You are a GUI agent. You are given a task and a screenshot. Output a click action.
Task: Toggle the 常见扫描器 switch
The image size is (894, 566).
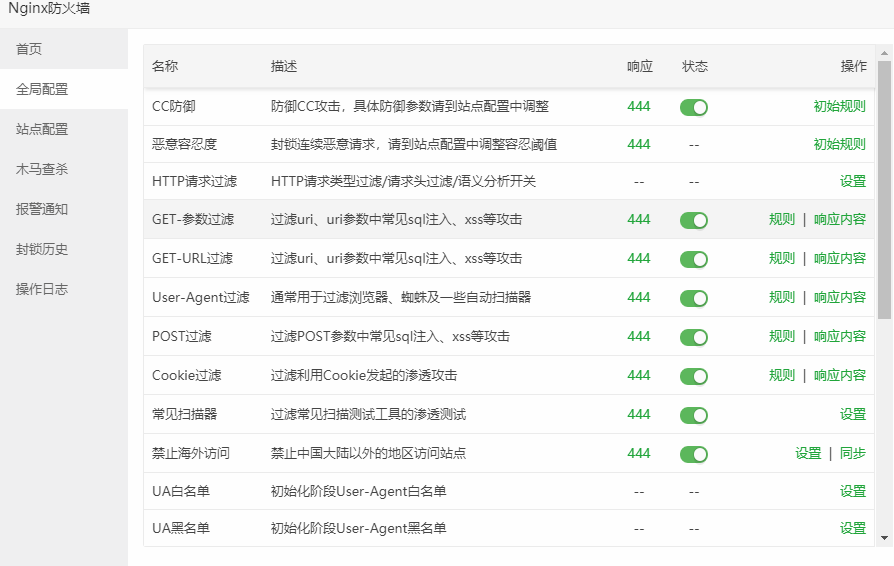pos(693,415)
